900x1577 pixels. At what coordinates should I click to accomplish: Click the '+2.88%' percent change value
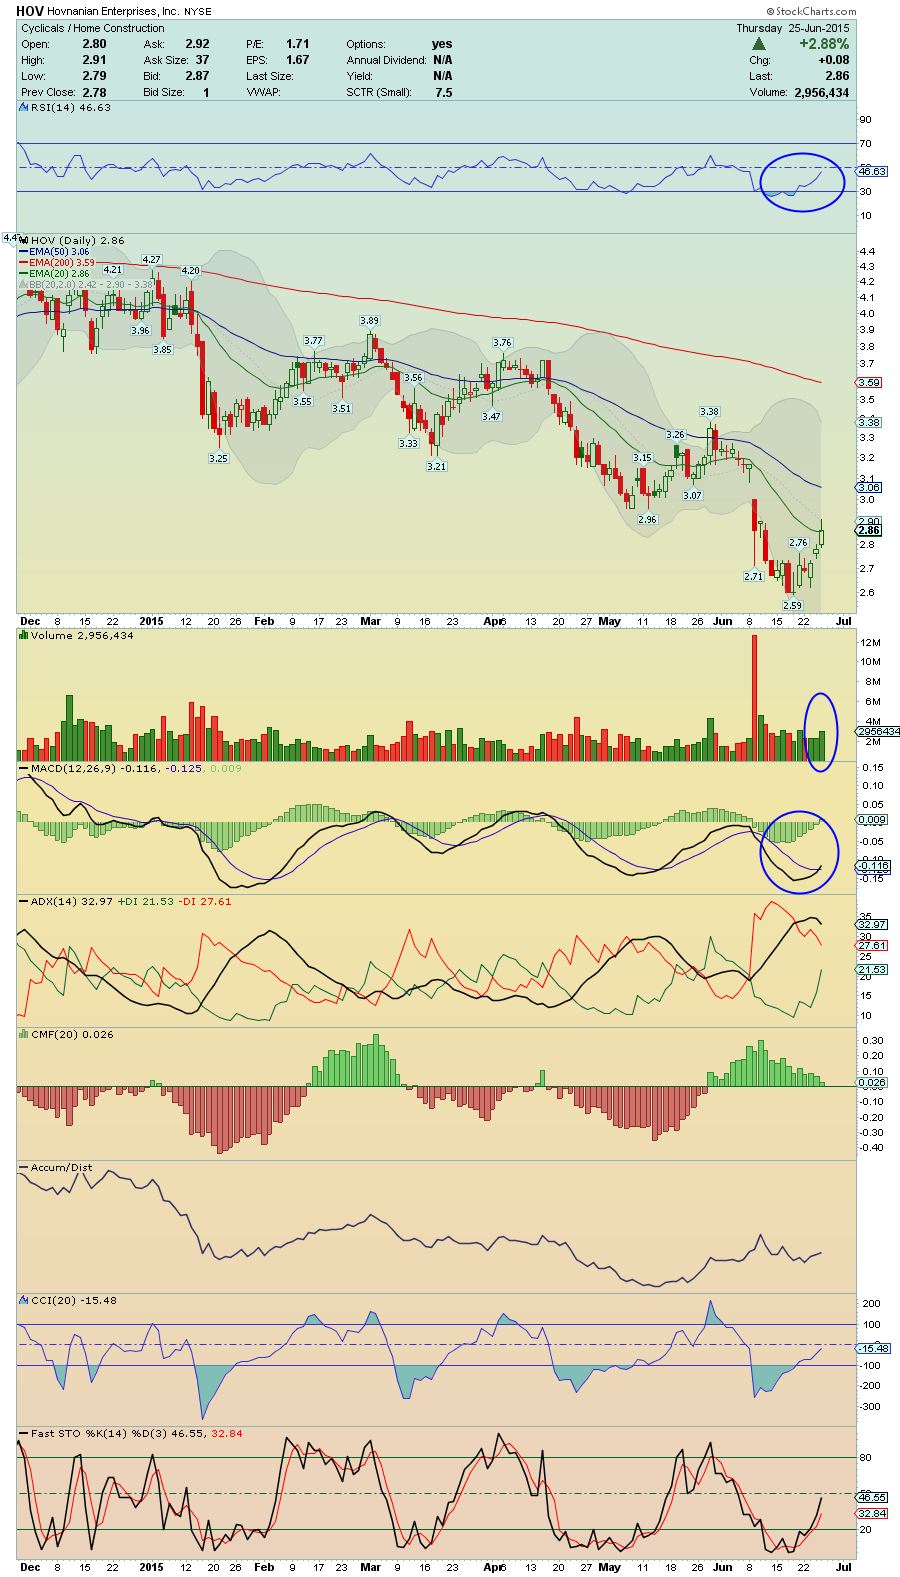click(x=824, y=44)
